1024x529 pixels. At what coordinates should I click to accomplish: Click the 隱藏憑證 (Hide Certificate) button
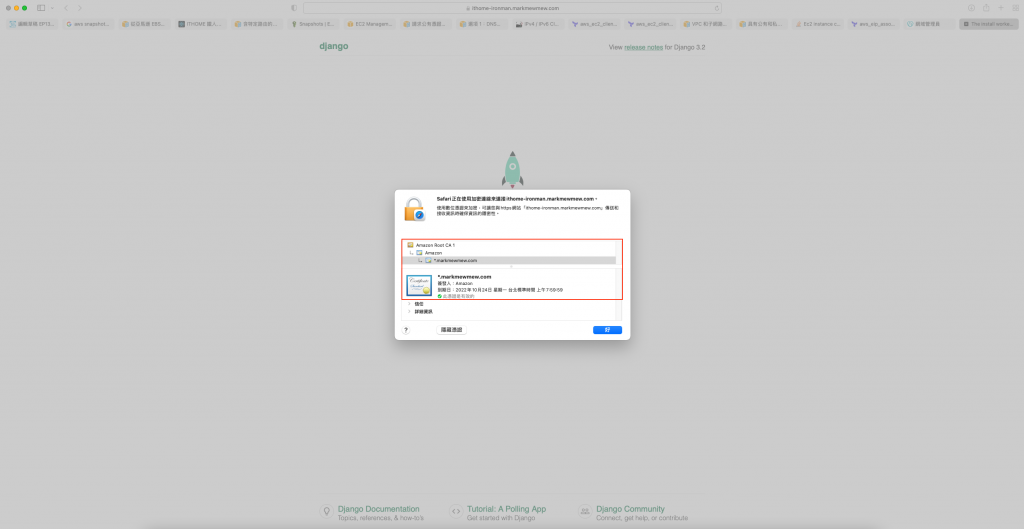(451, 330)
